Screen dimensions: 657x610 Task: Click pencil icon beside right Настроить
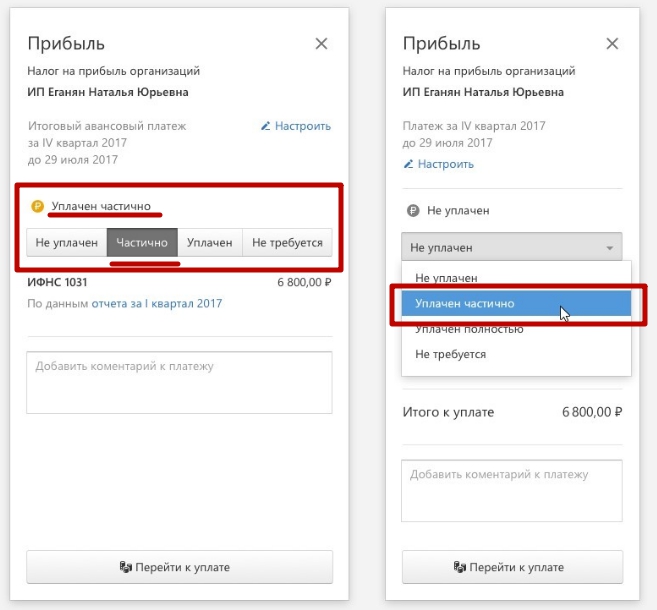(408, 164)
